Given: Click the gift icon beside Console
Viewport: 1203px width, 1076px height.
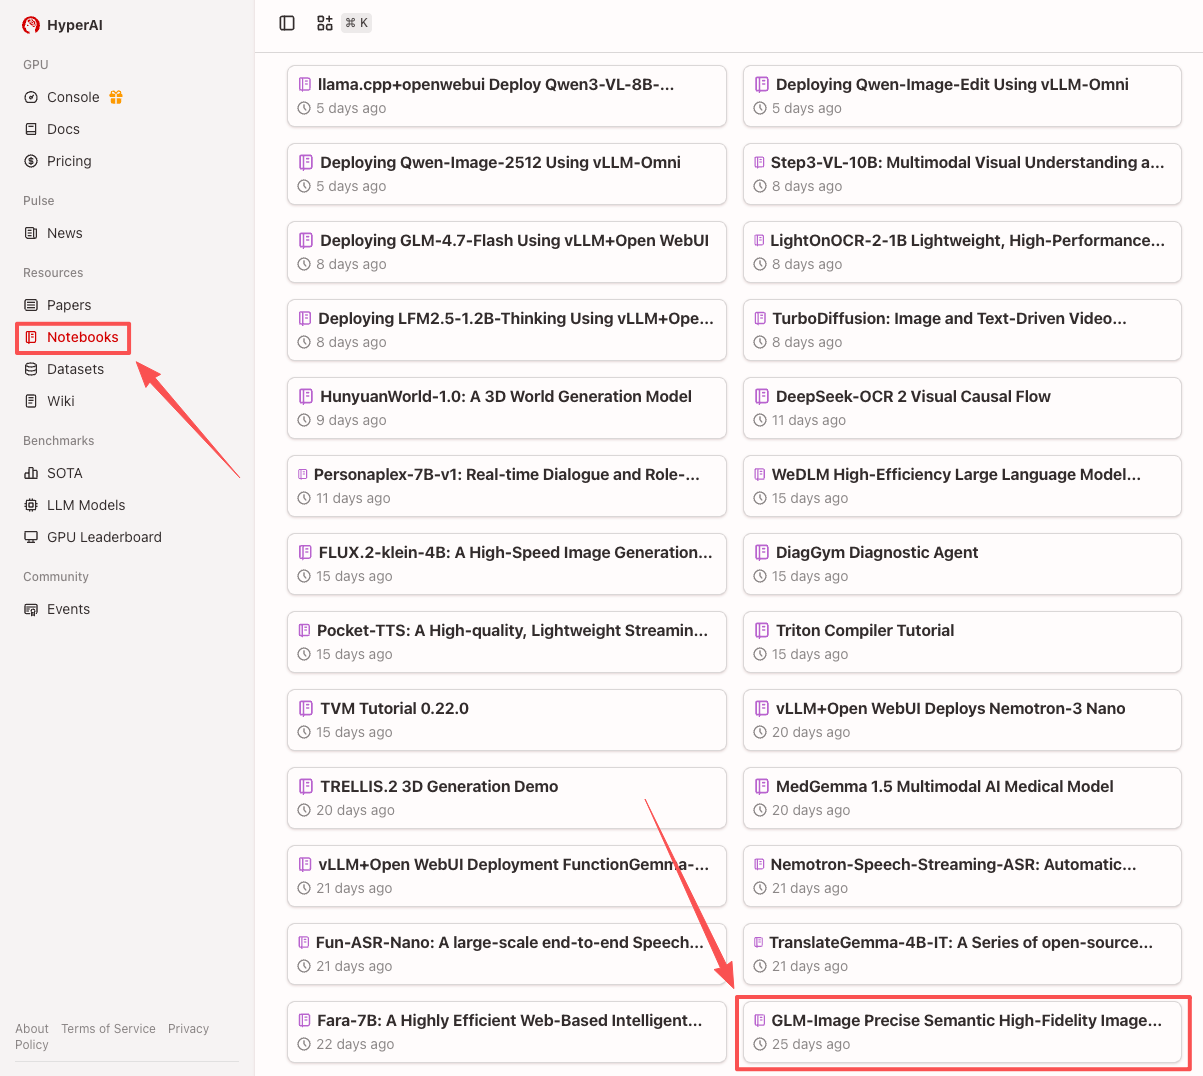Looking at the screenshot, I should (116, 97).
